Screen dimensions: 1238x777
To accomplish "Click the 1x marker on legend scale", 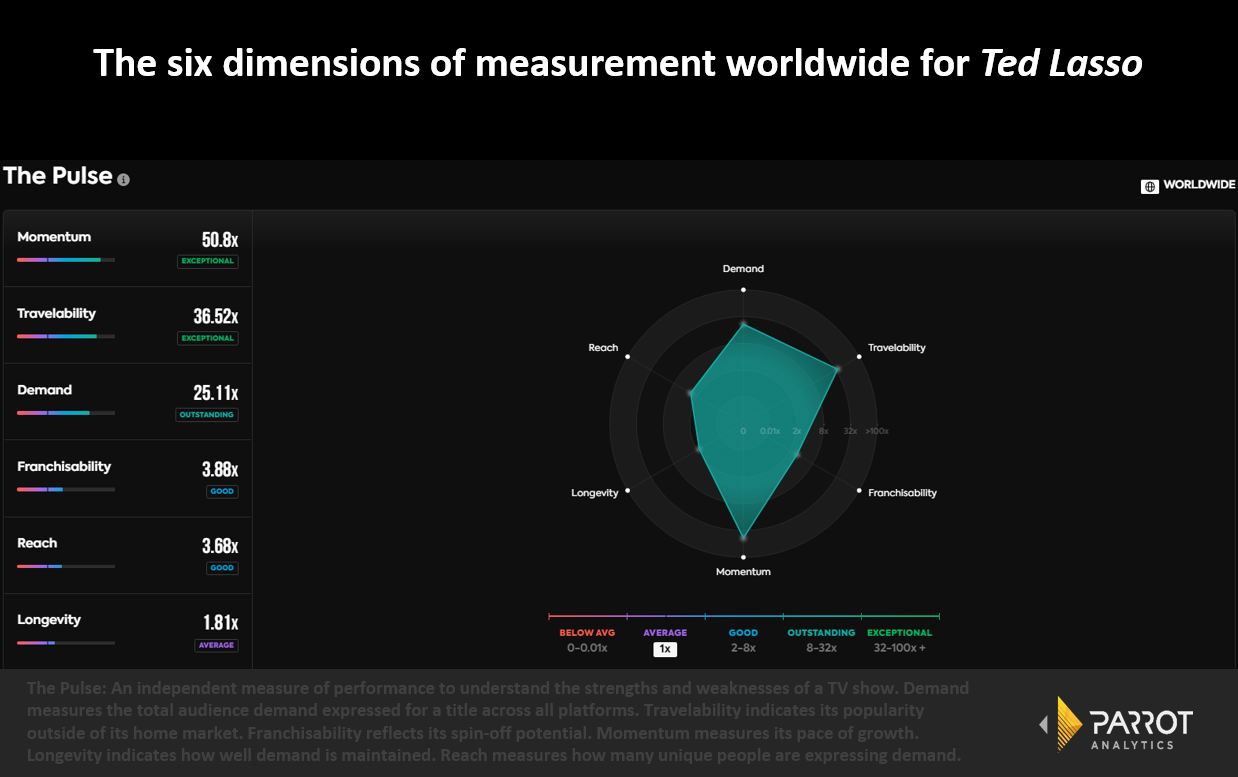I will 665,649.
